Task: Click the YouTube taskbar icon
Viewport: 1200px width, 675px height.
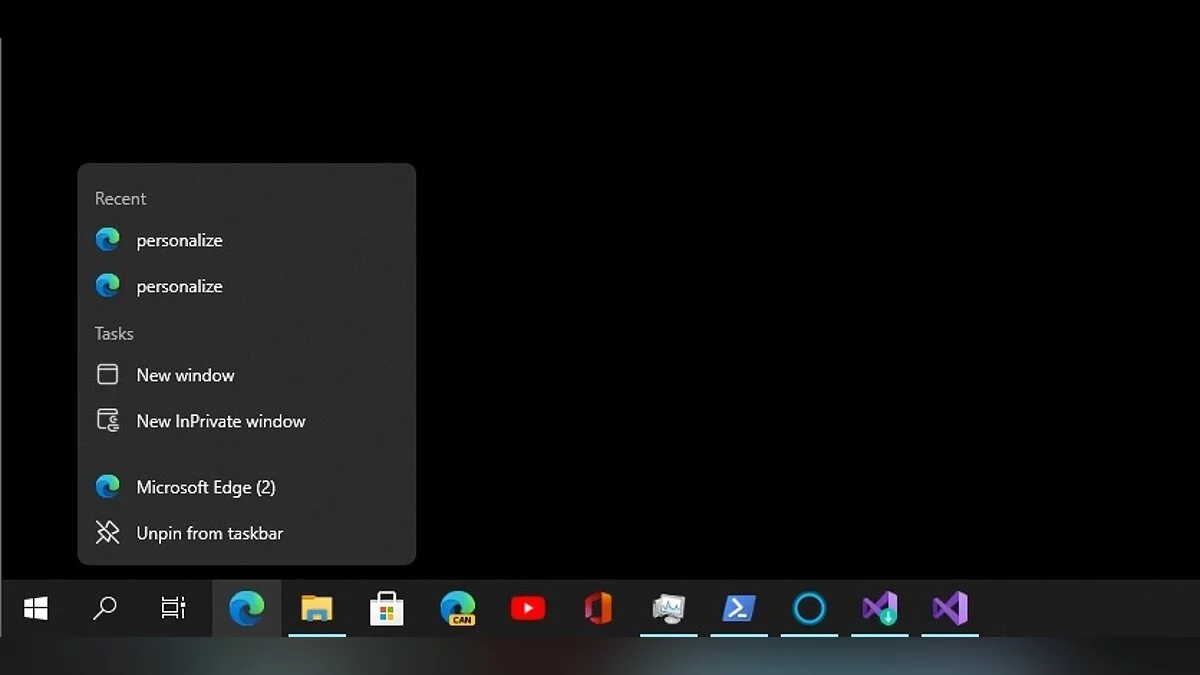Action: coord(528,608)
